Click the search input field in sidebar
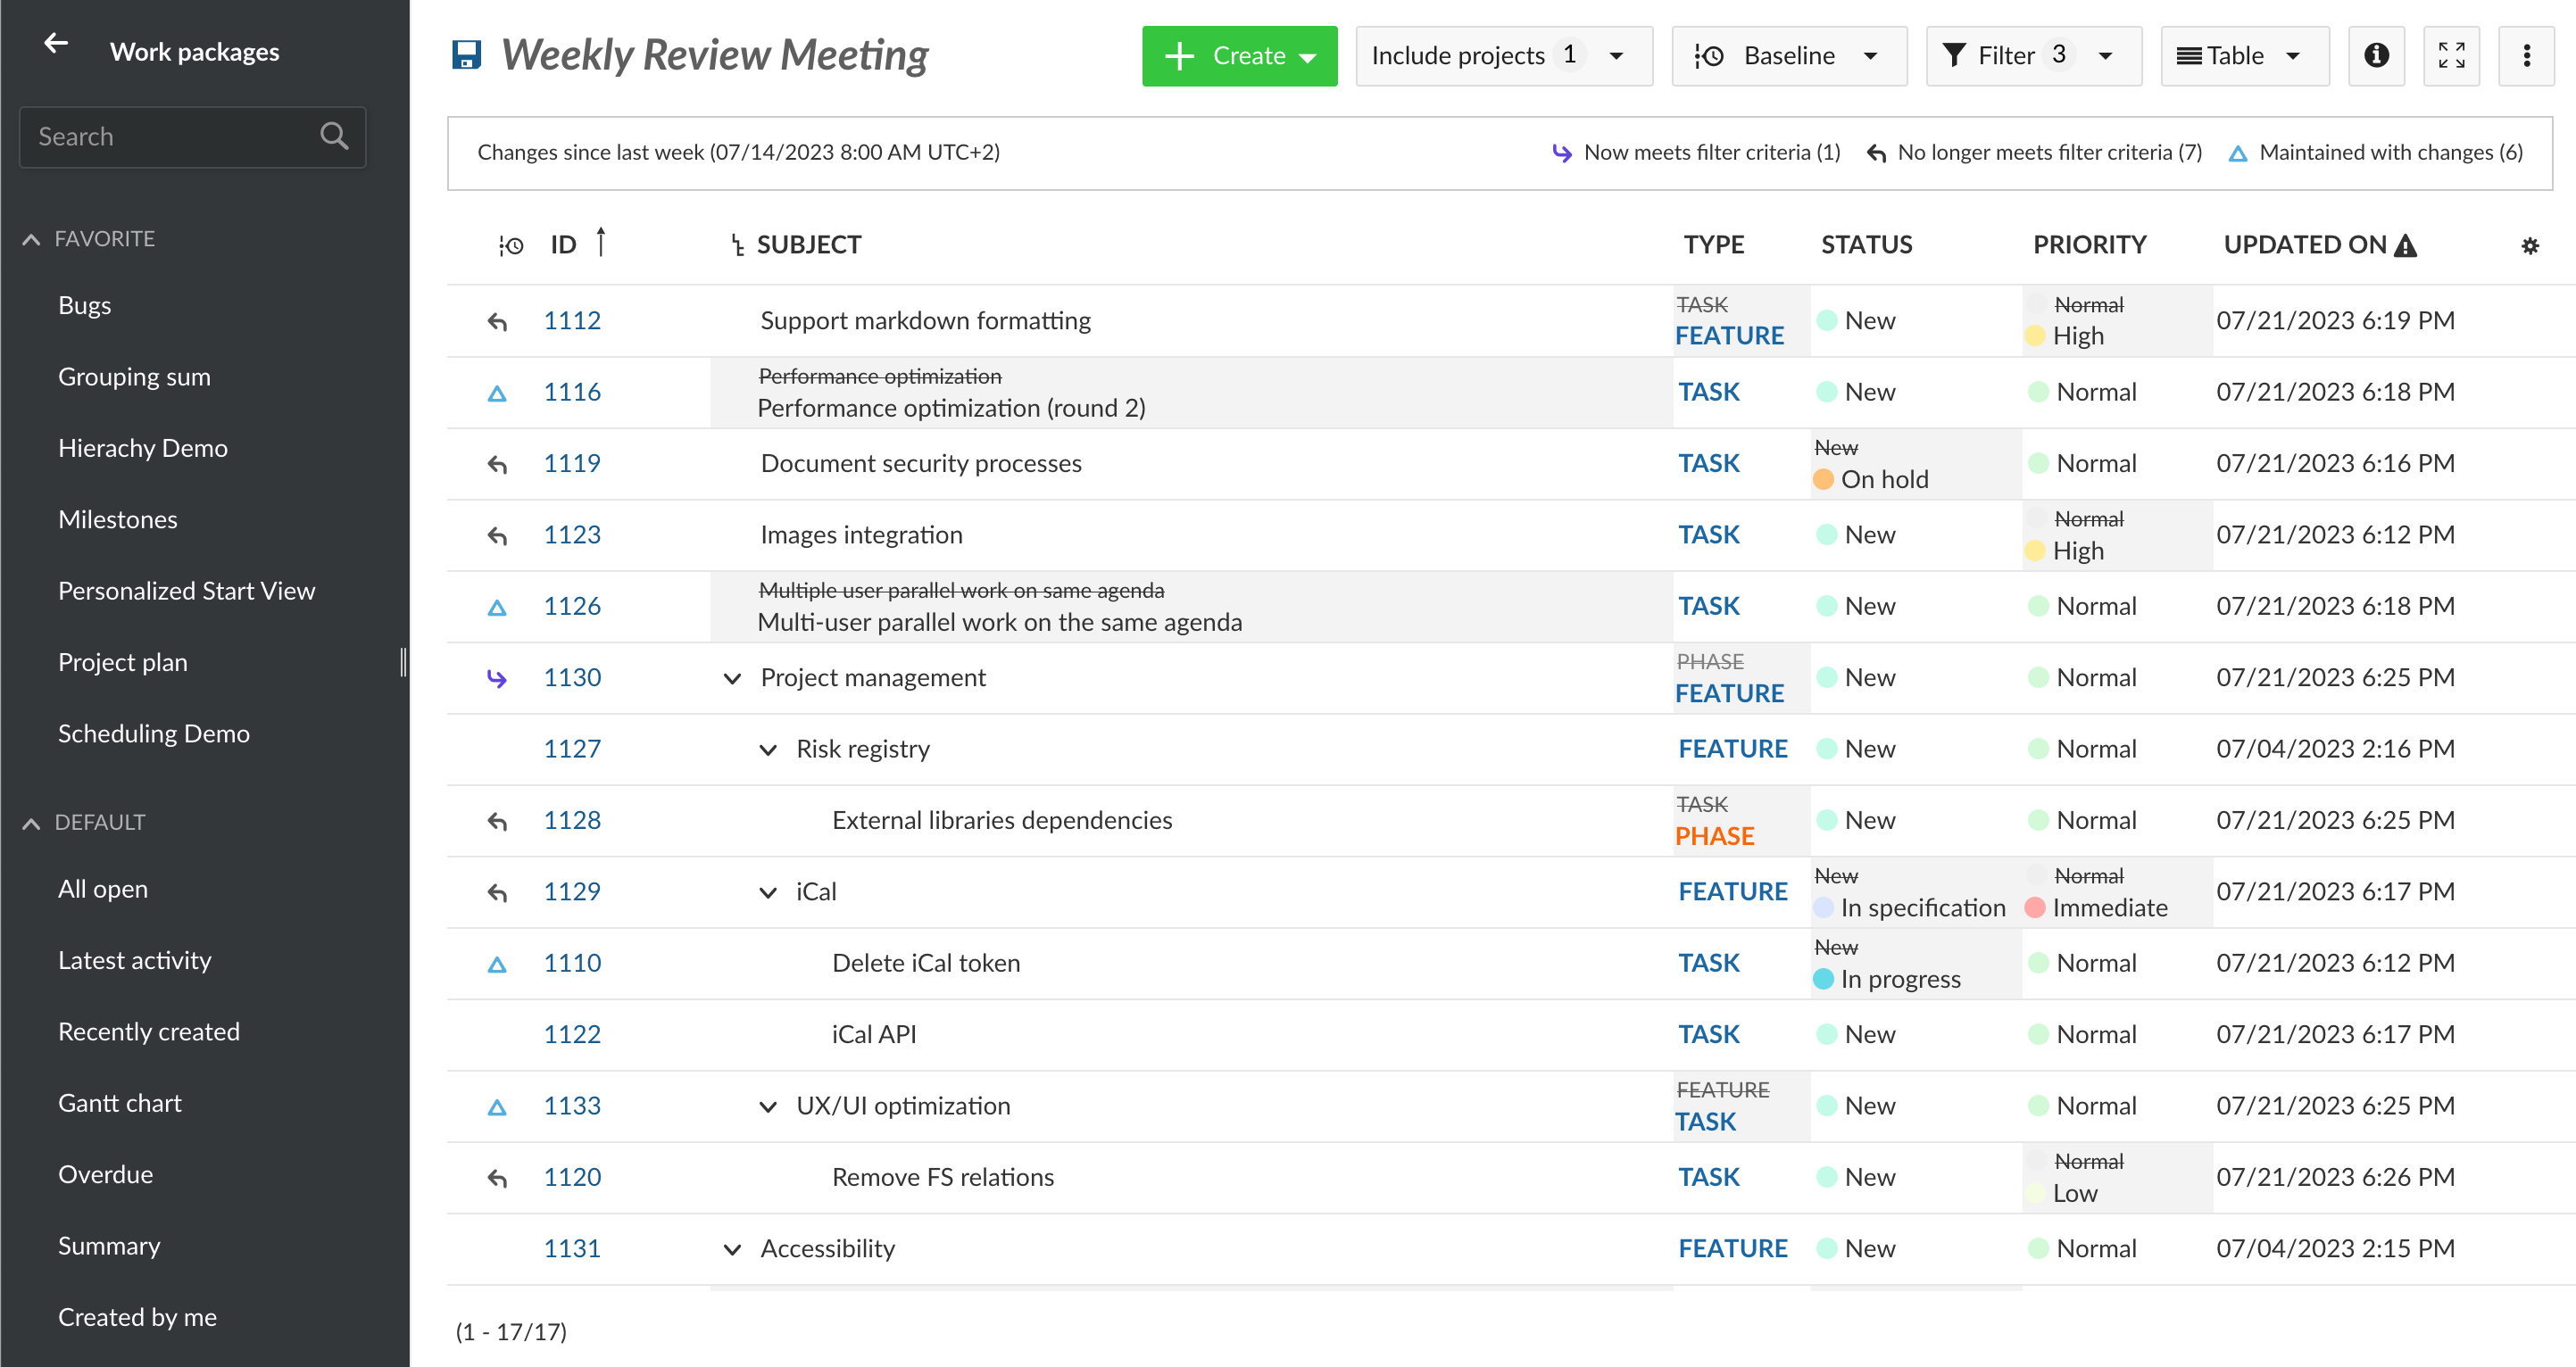The height and width of the screenshot is (1367, 2576). coord(193,135)
